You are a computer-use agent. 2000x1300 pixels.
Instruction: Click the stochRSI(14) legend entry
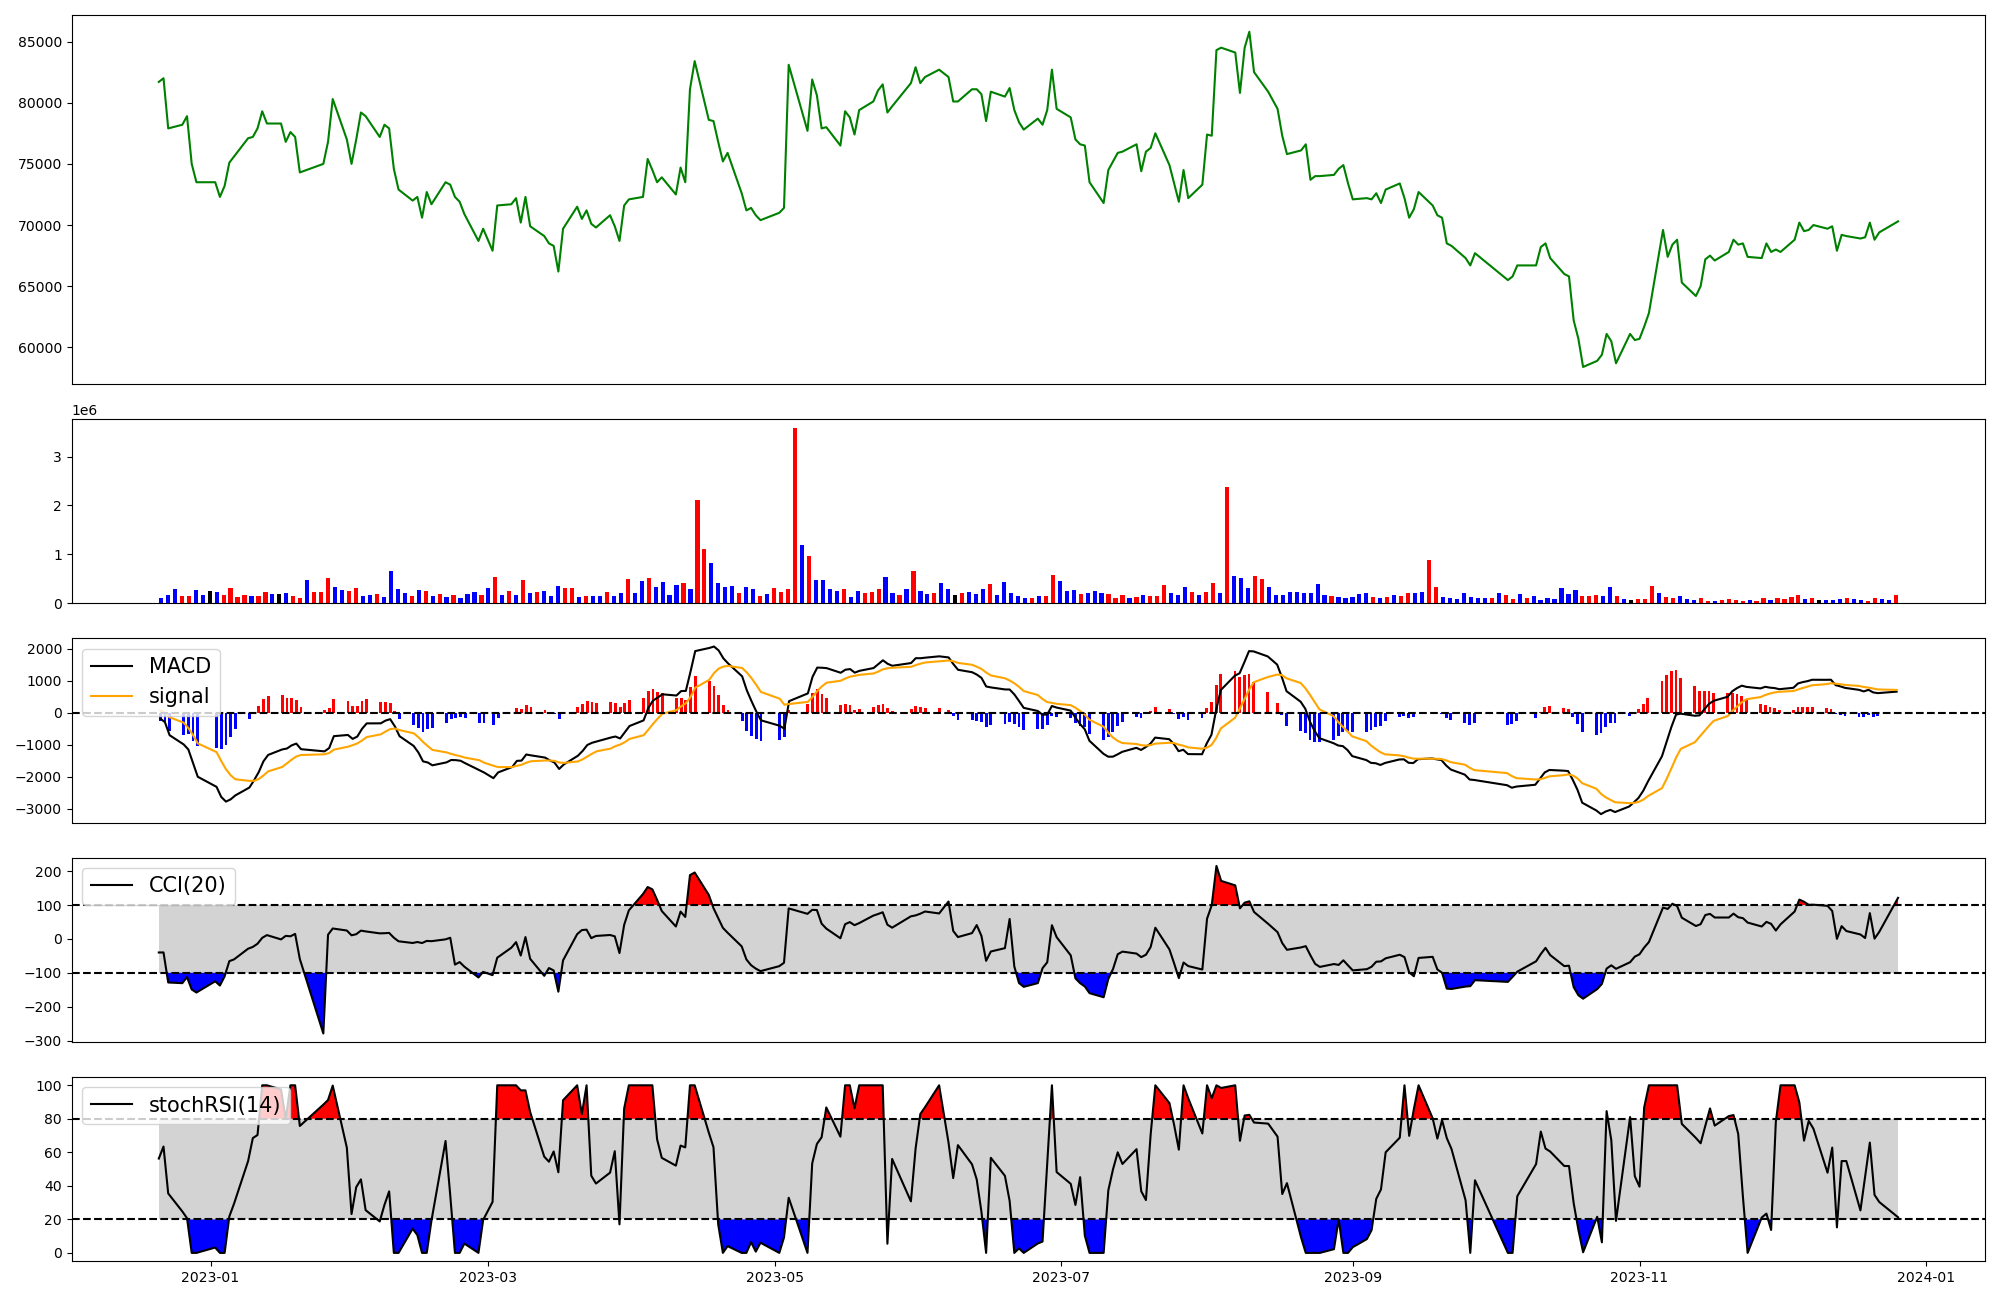(214, 1105)
